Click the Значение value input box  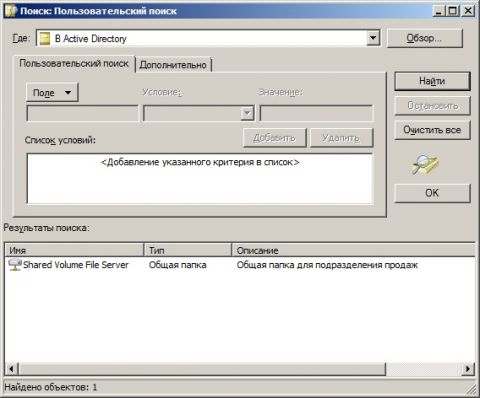tap(316, 113)
